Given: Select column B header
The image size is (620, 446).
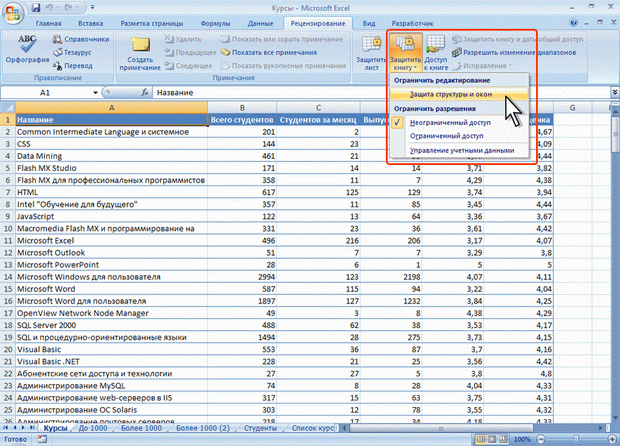Looking at the screenshot, I should tap(242, 108).
